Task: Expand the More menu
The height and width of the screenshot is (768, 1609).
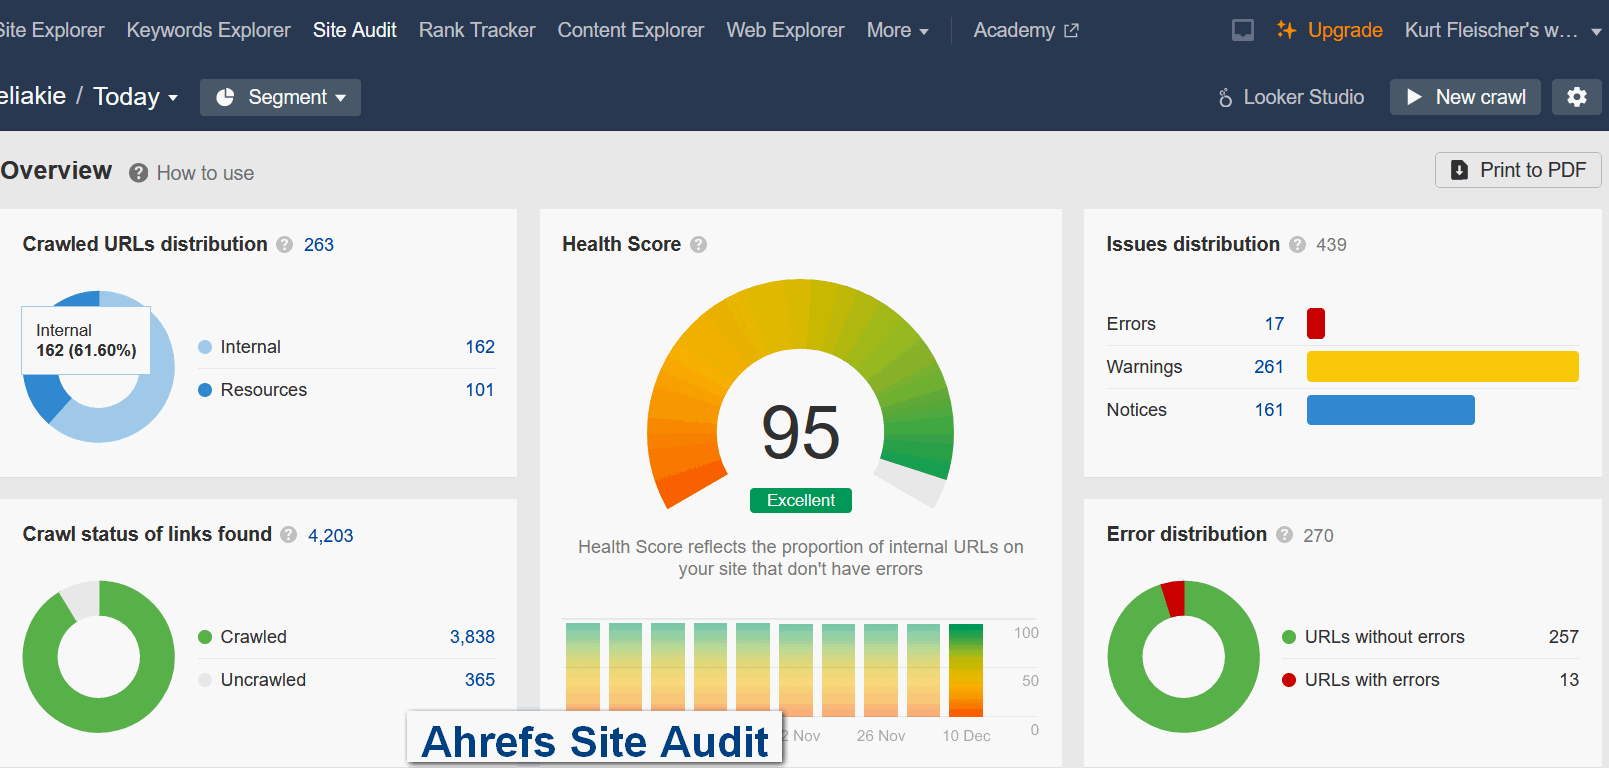Action: coord(898,31)
